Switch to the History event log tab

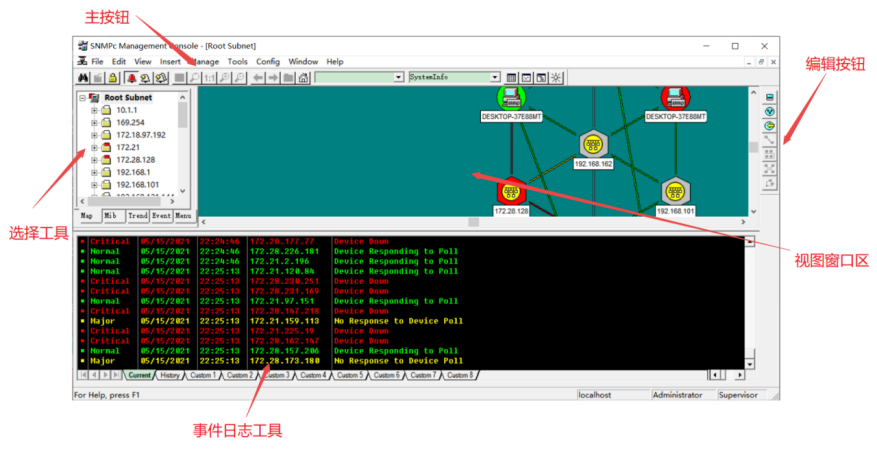(x=170, y=375)
